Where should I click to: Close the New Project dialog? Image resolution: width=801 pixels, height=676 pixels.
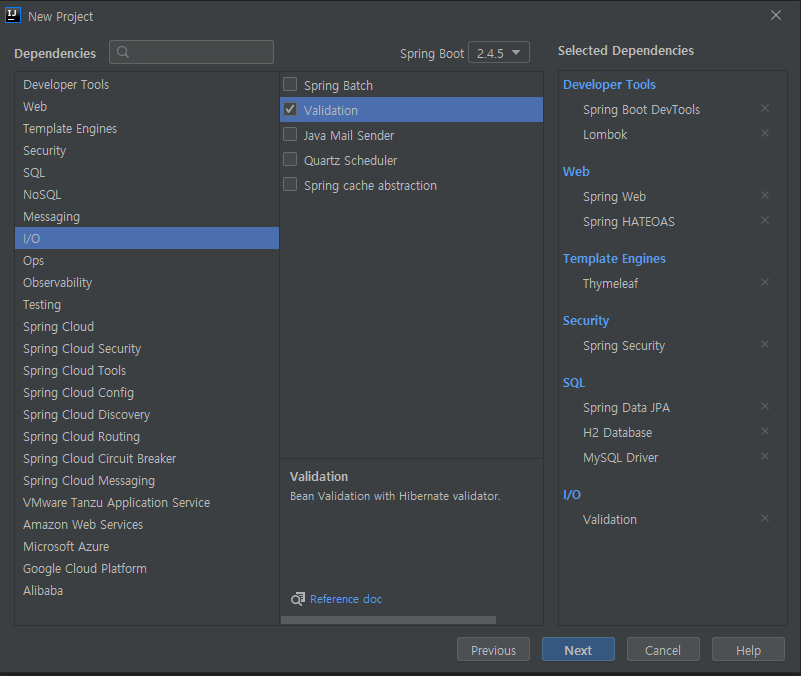775,15
